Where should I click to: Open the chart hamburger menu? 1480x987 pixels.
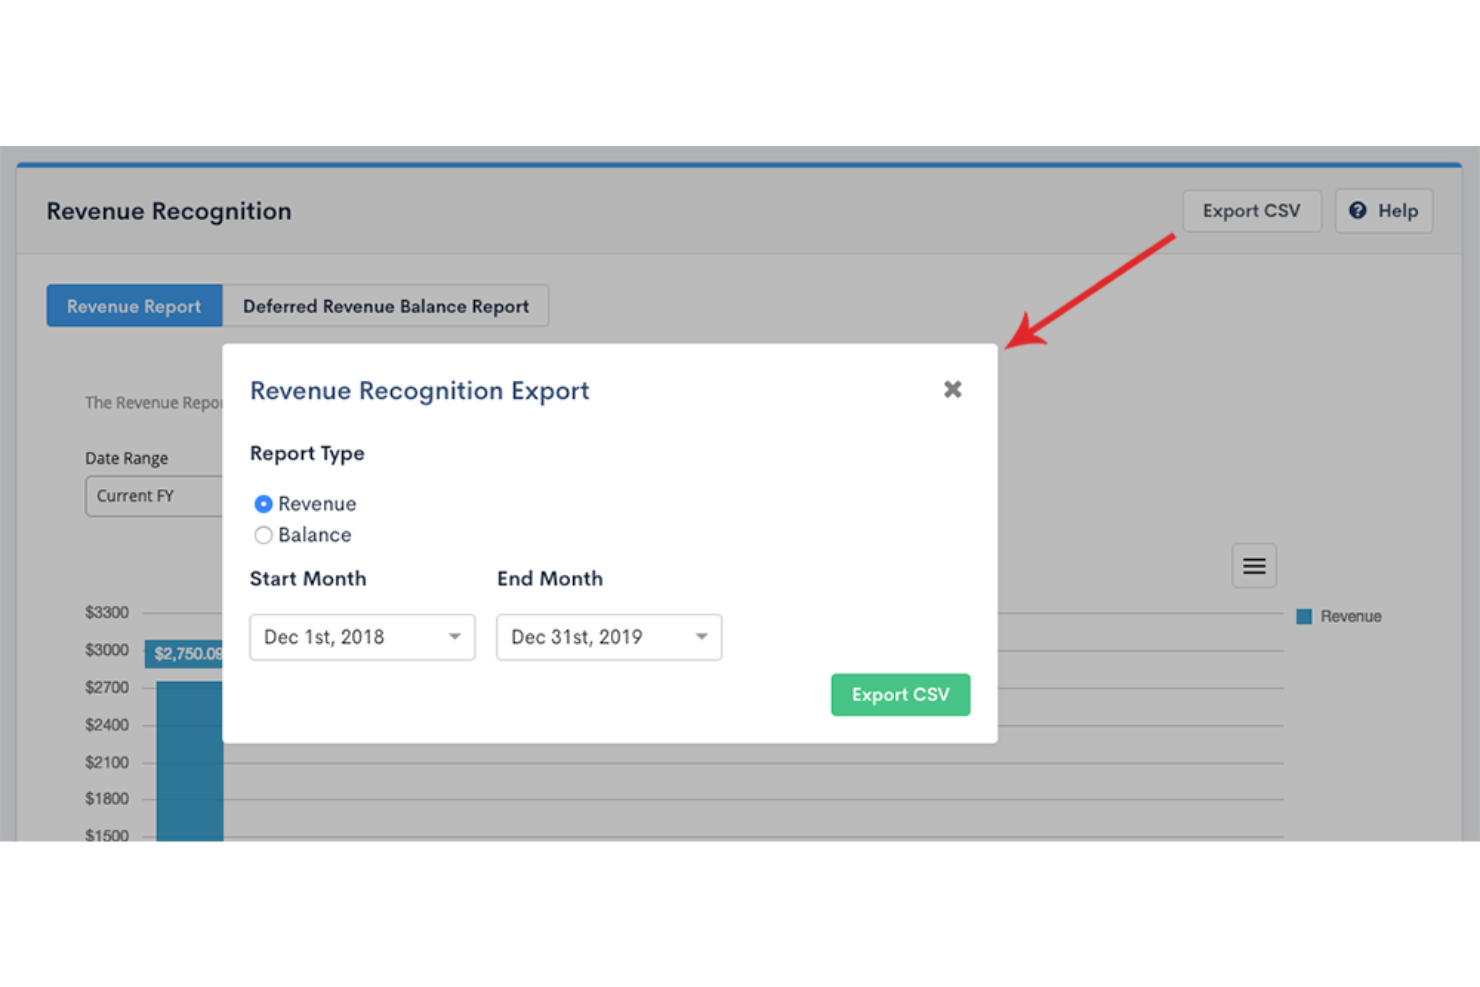[x=1253, y=566]
